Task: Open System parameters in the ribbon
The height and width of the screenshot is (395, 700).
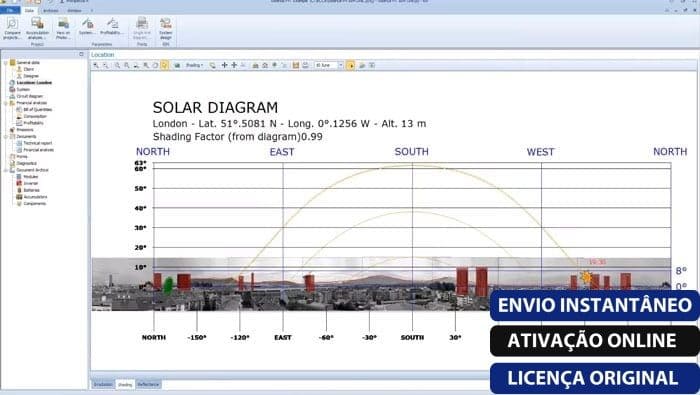Action: point(87,26)
